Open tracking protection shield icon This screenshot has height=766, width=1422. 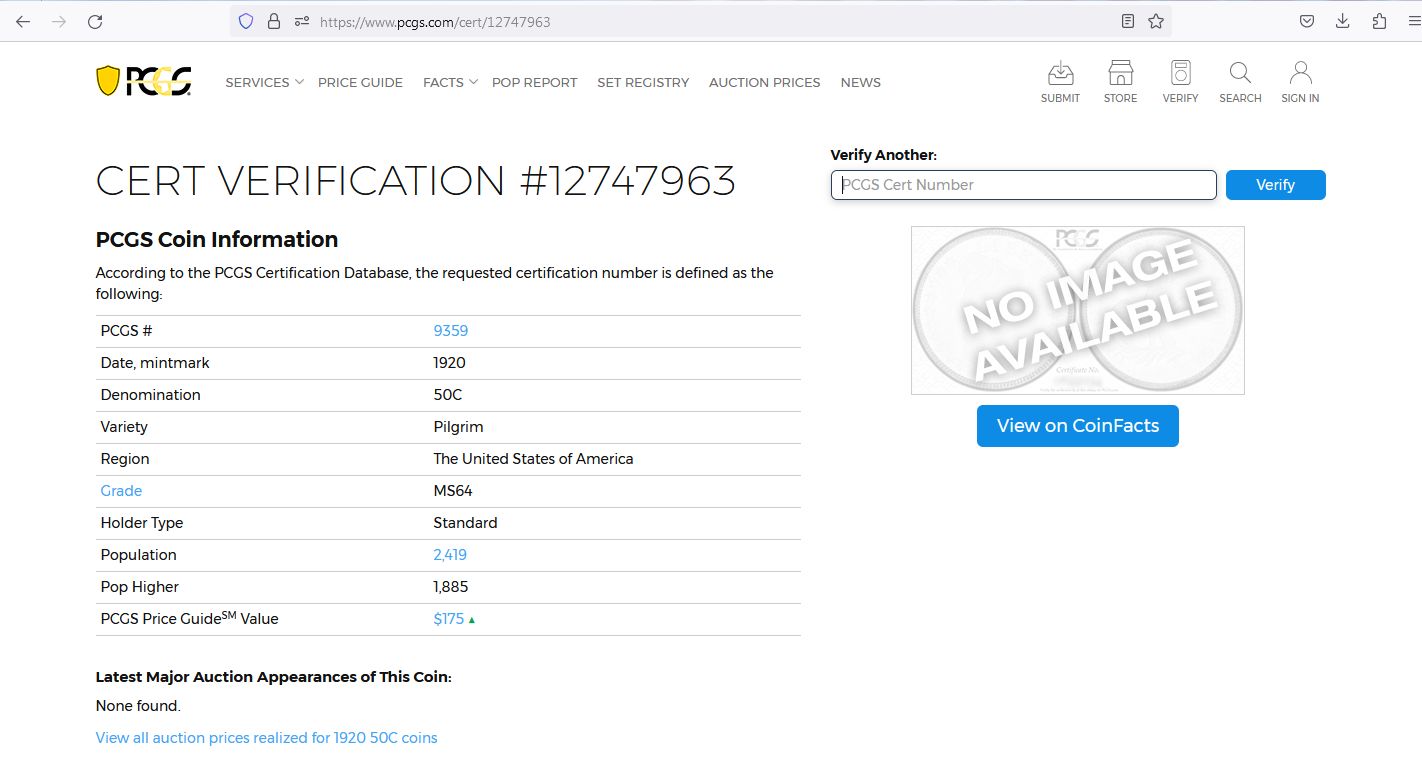click(x=246, y=21)
